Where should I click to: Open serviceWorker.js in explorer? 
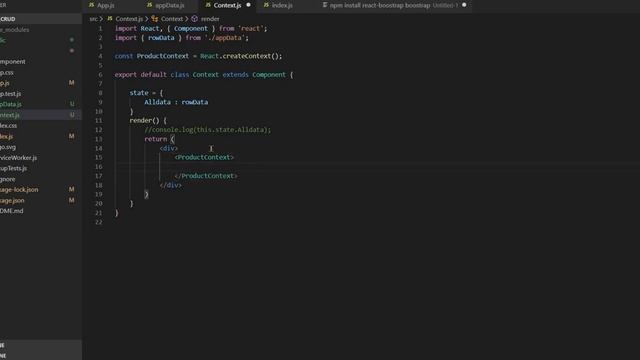pos(41,158)
